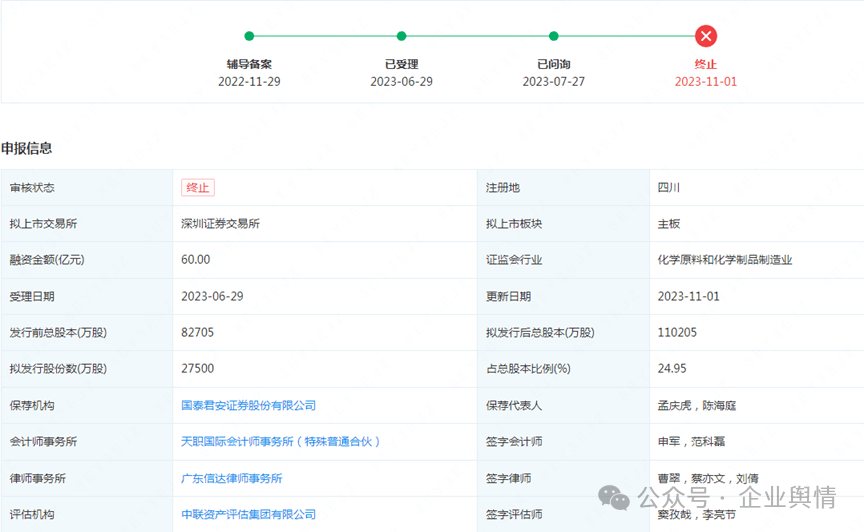Select the 审核状态 row label
The width and height of the screenshot is (864, 532).
[x=32, y=187]
